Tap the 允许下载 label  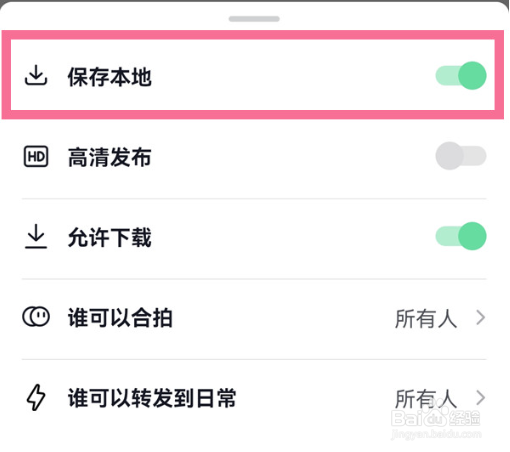pos(110,237)
